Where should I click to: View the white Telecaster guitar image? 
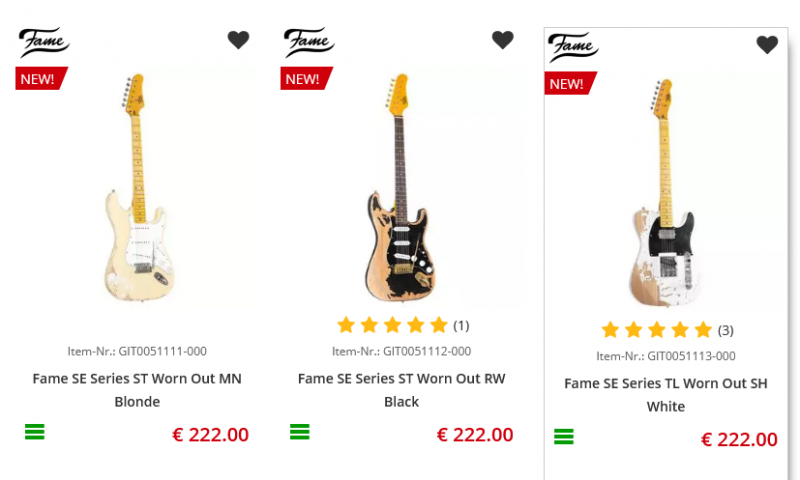pyautogui.click(x=664, y=195)
